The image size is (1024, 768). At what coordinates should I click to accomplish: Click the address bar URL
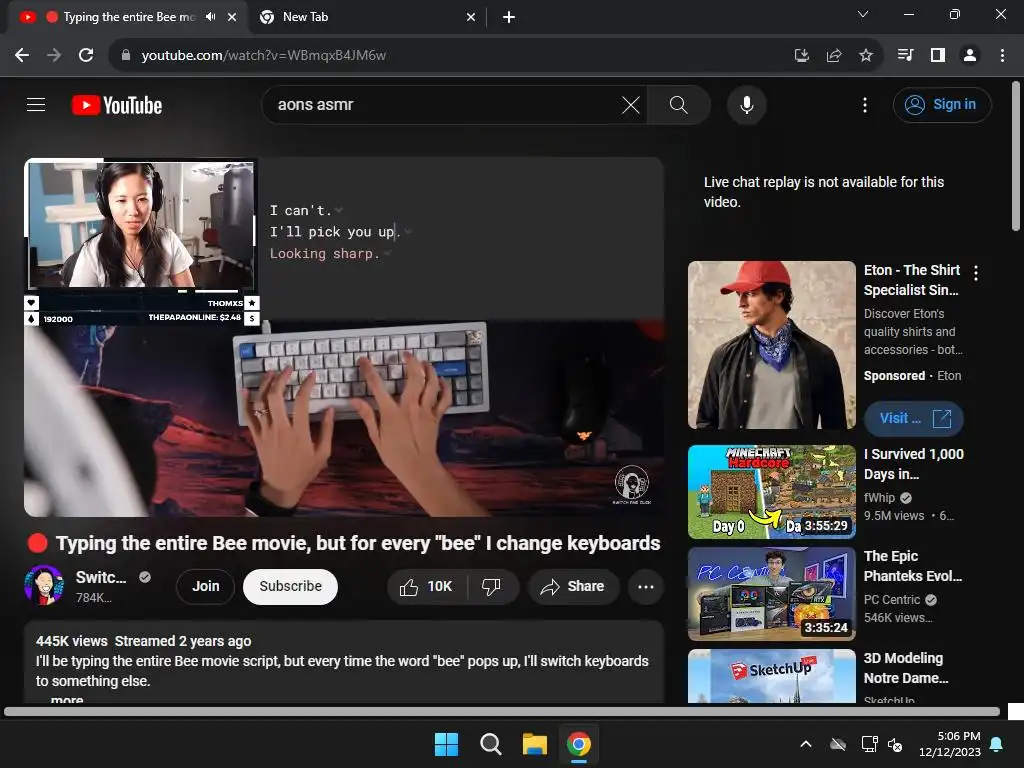point(263,56)
